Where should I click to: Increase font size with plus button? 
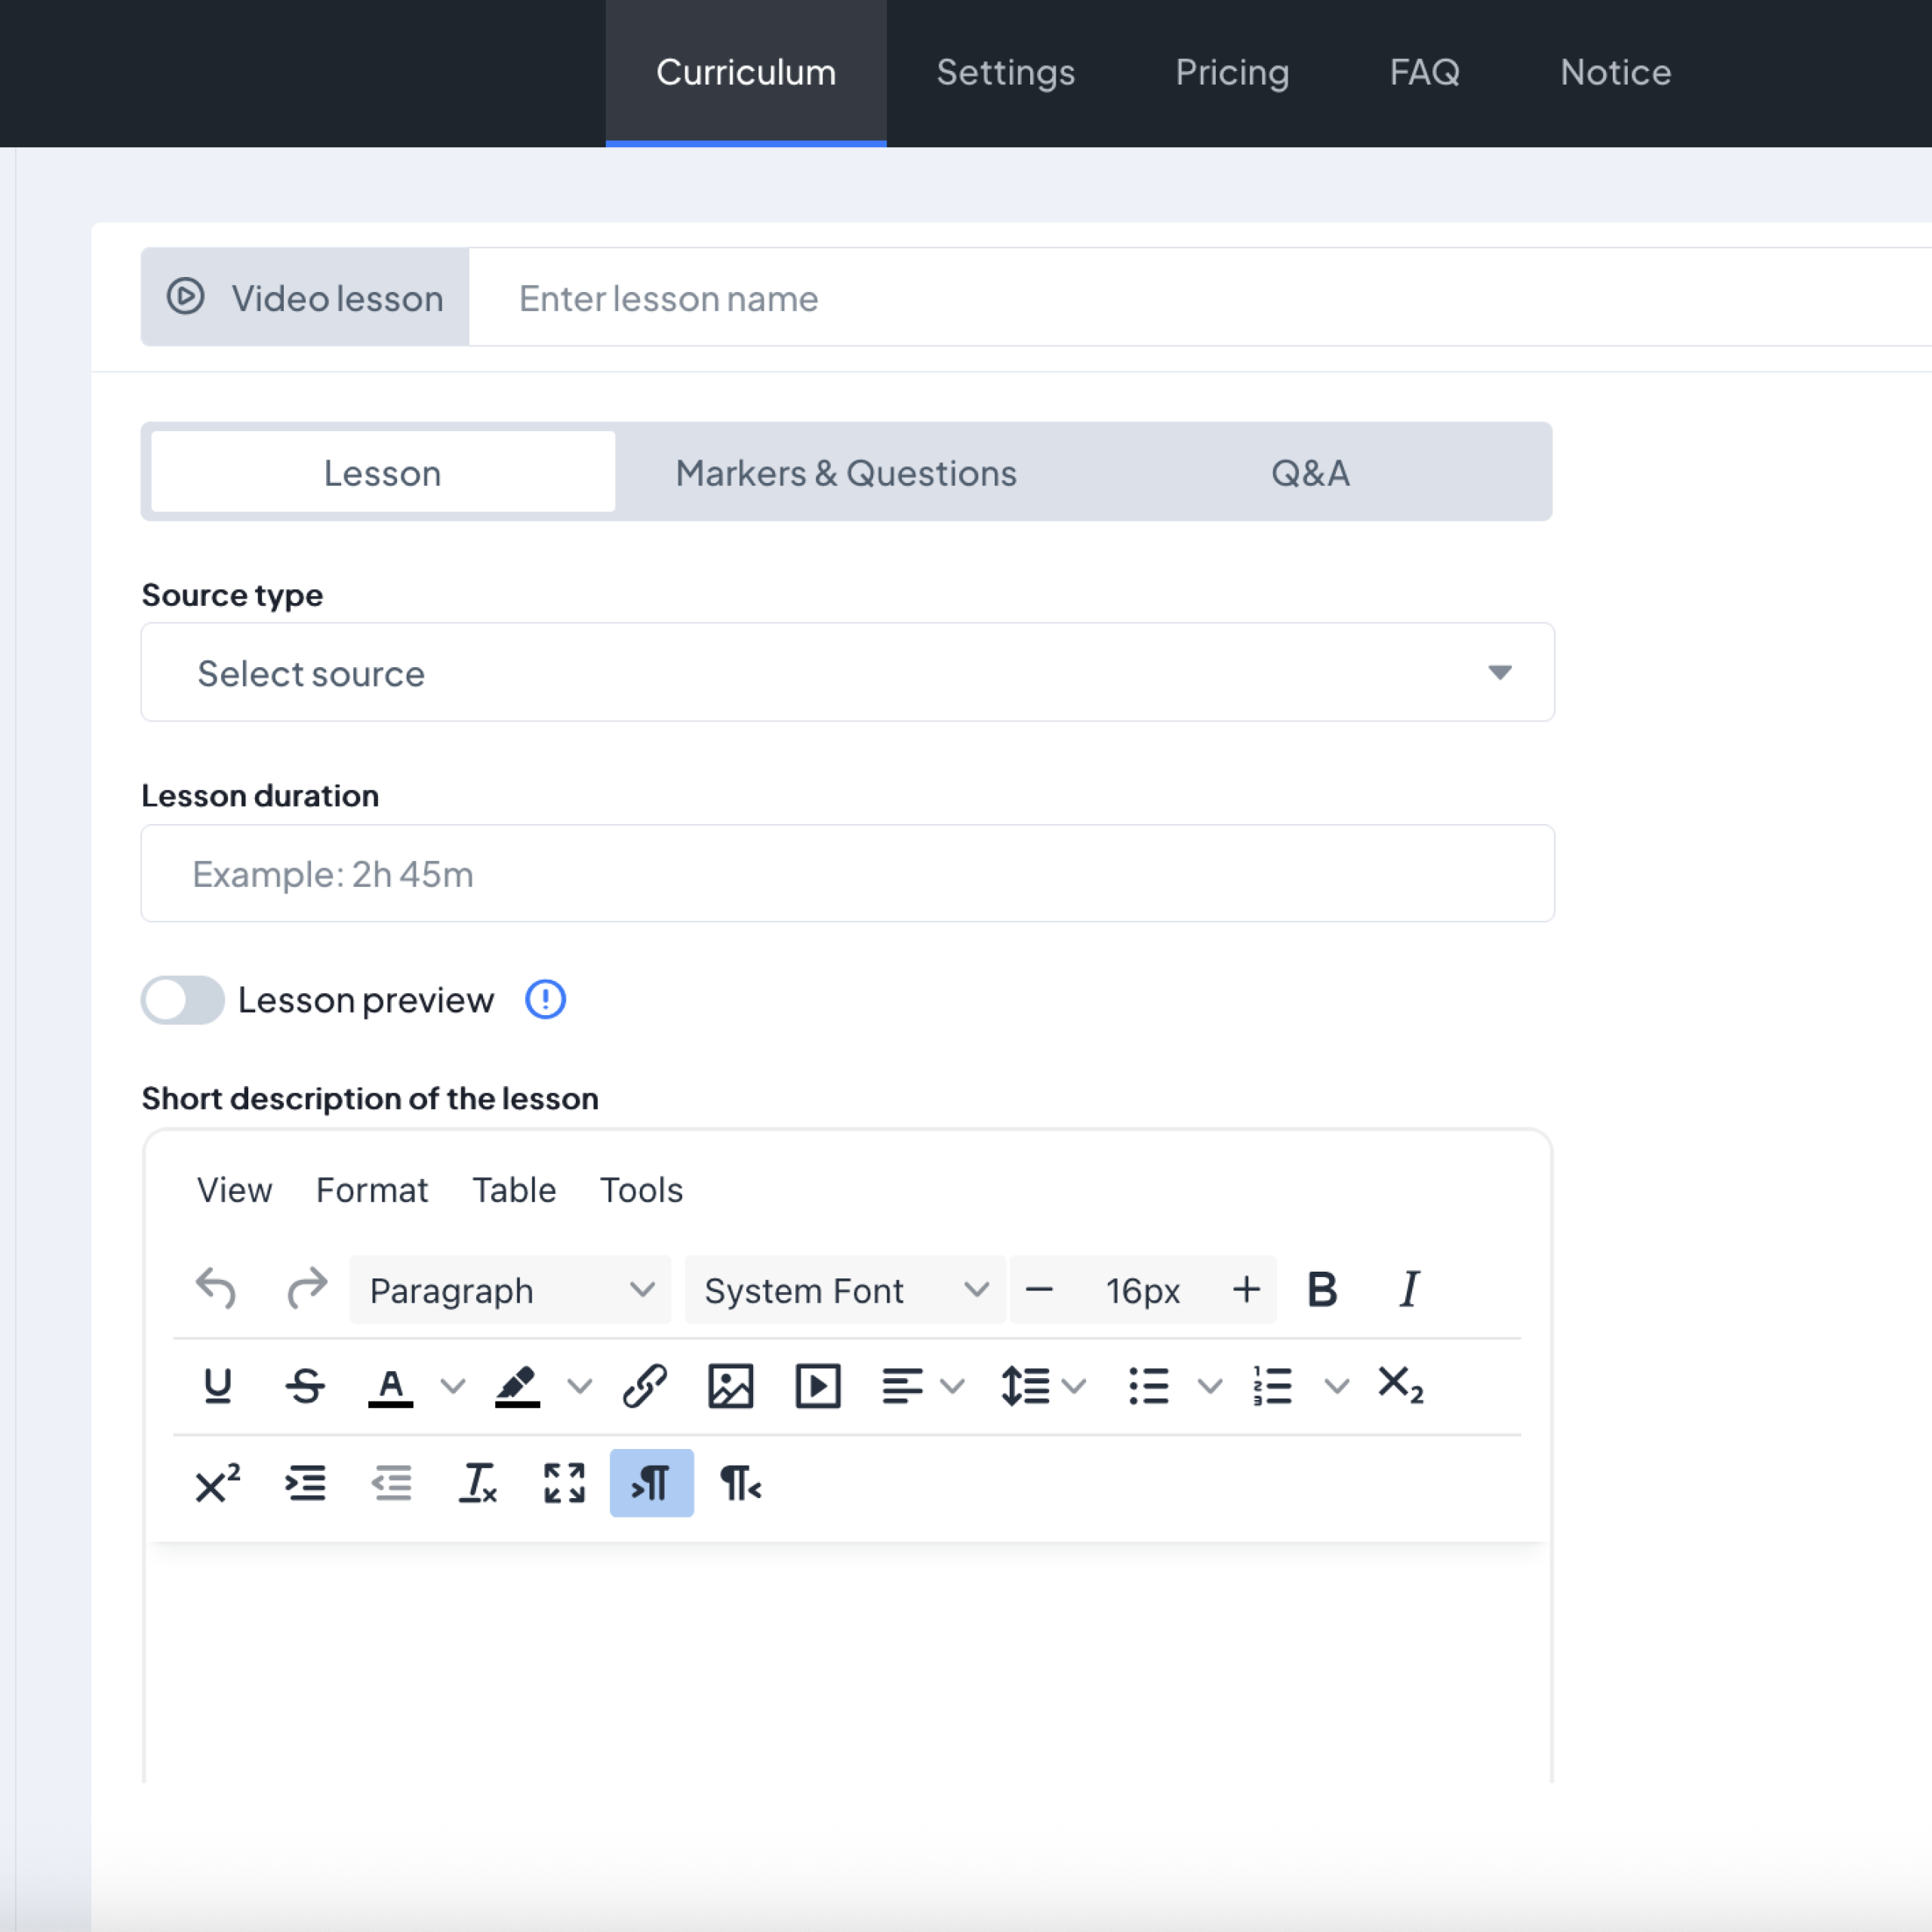point(1246,1290)
